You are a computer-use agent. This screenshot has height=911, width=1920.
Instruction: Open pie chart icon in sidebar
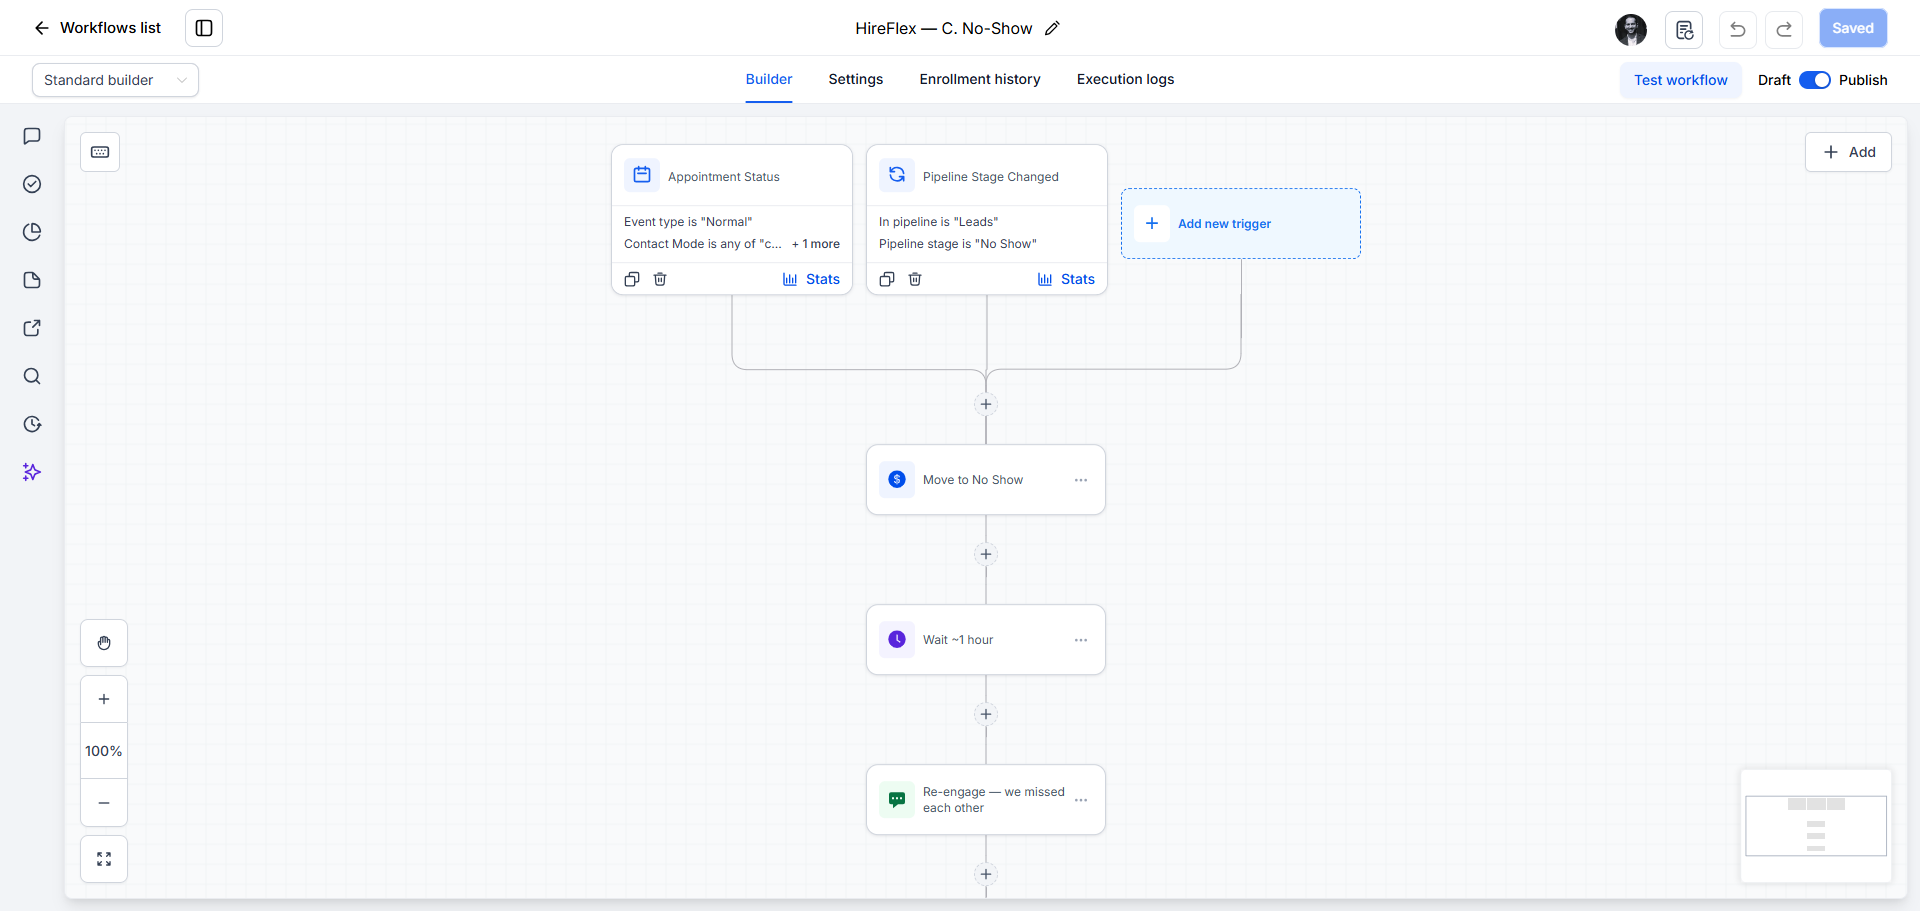32,232
